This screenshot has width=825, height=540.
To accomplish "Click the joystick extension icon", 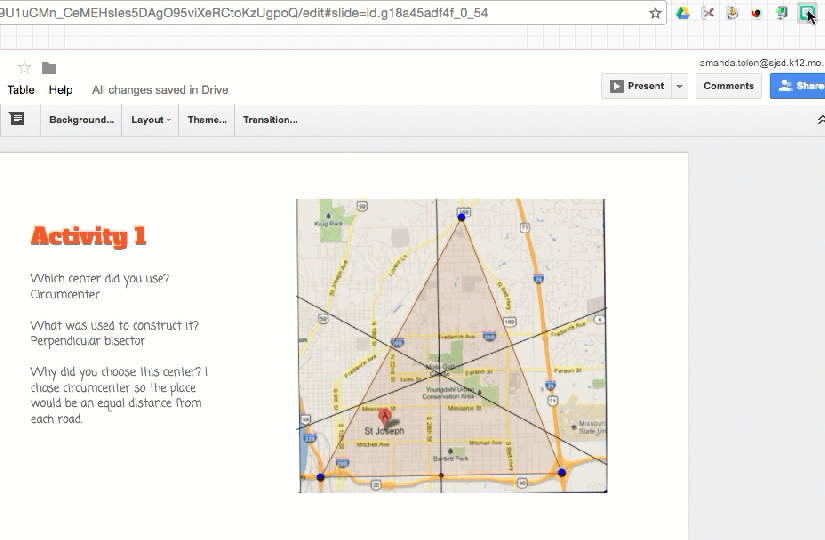I will coord(732,13).
